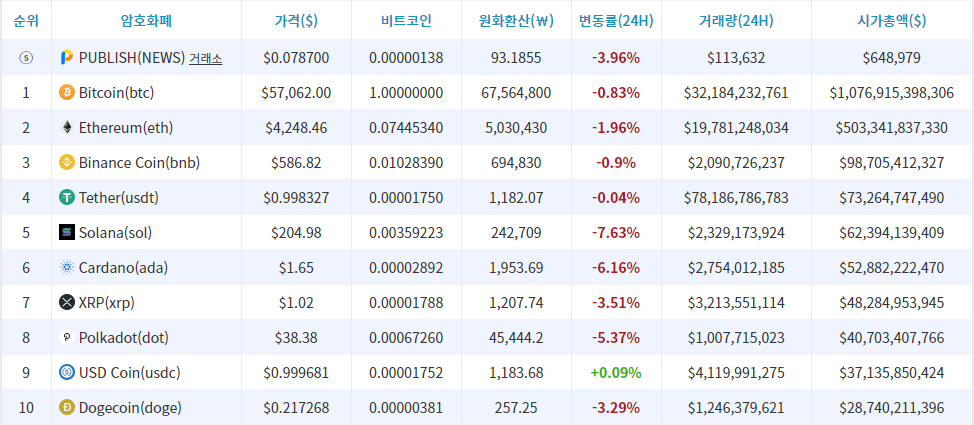Open the Binance Coin(bnb) name
974x425 pixels.
[x=139, y=163]
